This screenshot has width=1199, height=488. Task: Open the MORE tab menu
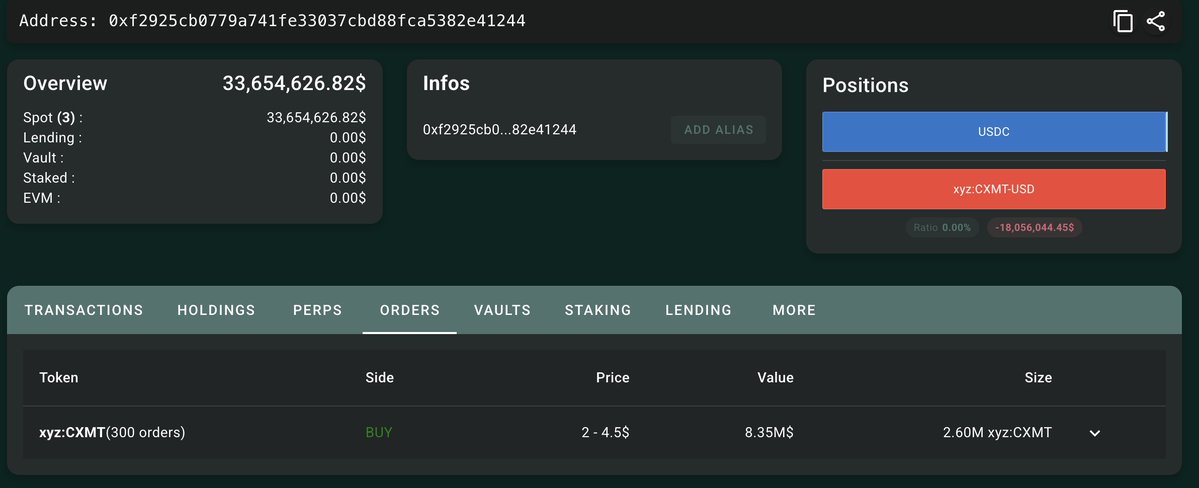794,310
